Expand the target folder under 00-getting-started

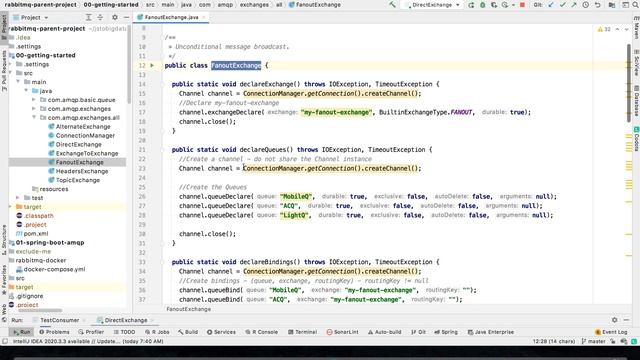(x=11, y=207)
